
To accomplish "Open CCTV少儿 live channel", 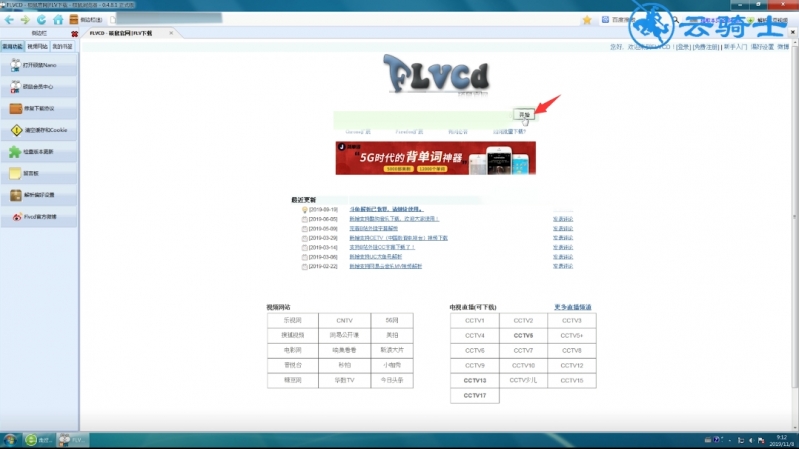I will [523, 380].
